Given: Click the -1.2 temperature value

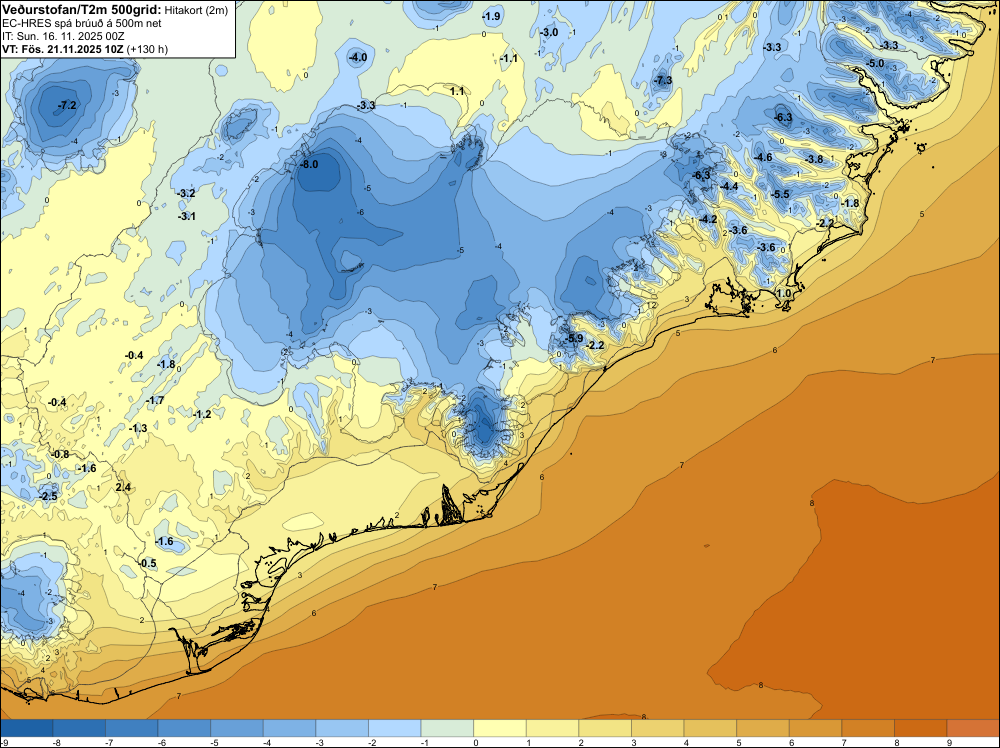Looking at the screenshot, I should pos(202,414).
